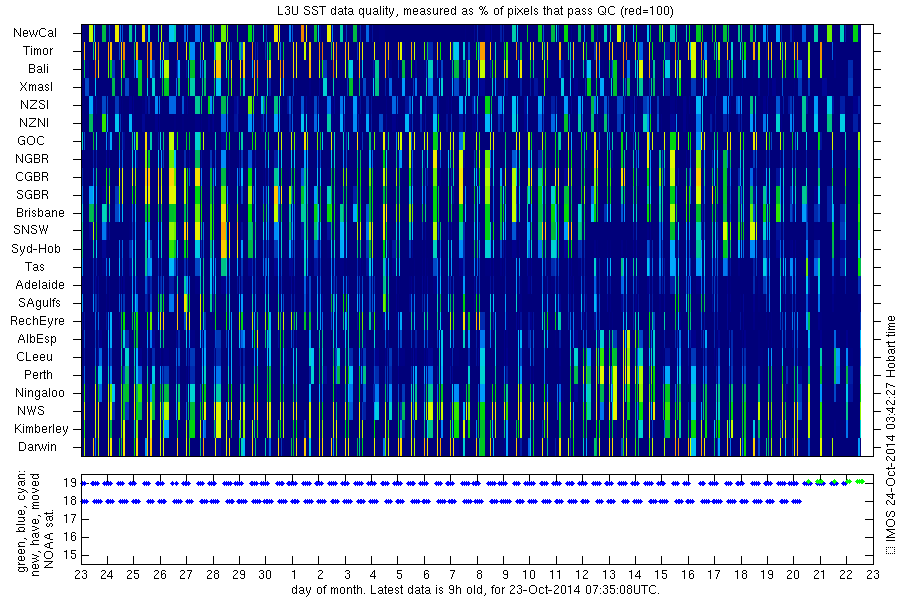Click NOAA satellite 16 tick on y-axis
Image resolution: width=900 pixels, height=600 pixels.
tap(70, 537)
